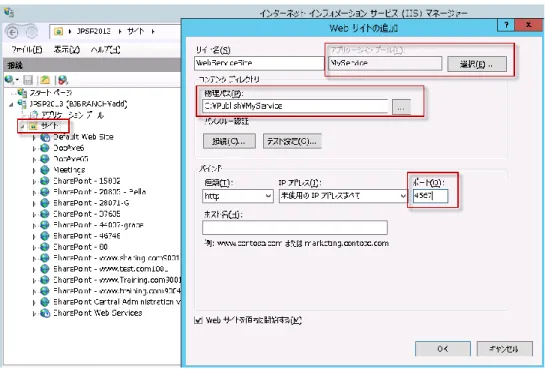Collapse the sites tree node
Viewport: 545px width, 369px height.
point(23,126)
